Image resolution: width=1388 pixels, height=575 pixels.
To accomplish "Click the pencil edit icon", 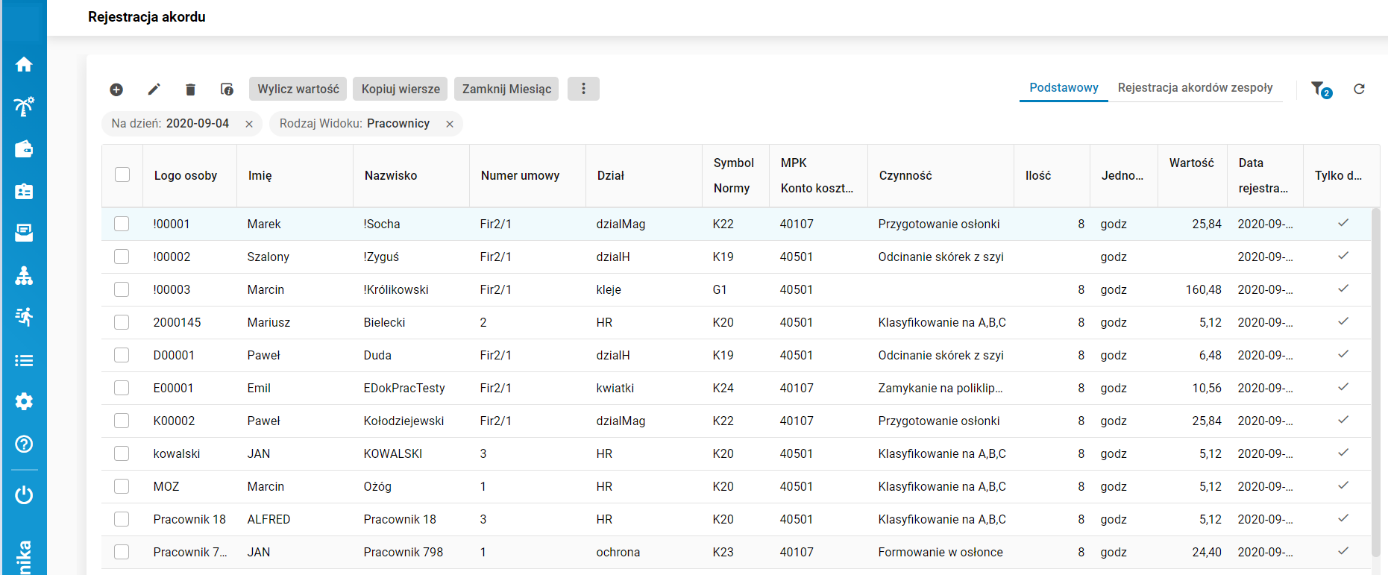I will (x=154, y=89).
